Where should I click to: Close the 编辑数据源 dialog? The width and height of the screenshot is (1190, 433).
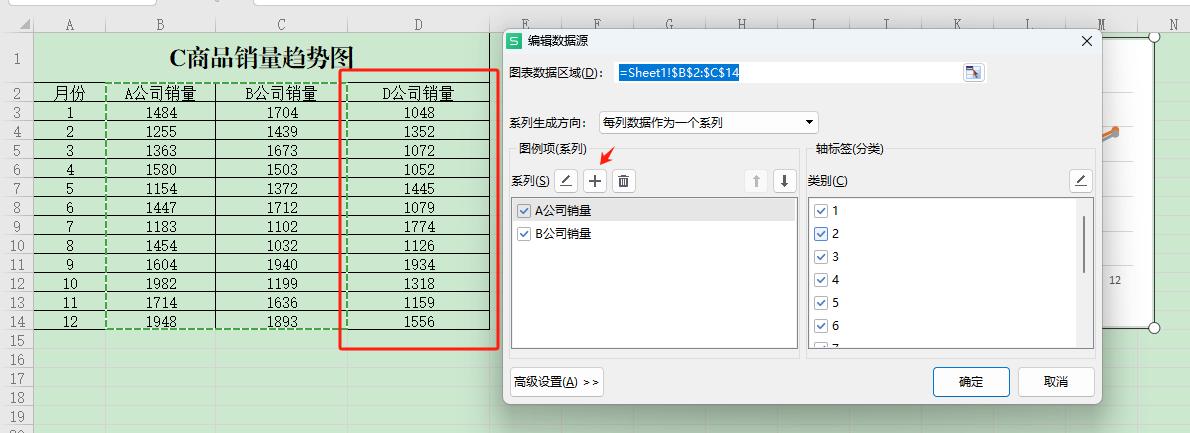click(1087, 41)
